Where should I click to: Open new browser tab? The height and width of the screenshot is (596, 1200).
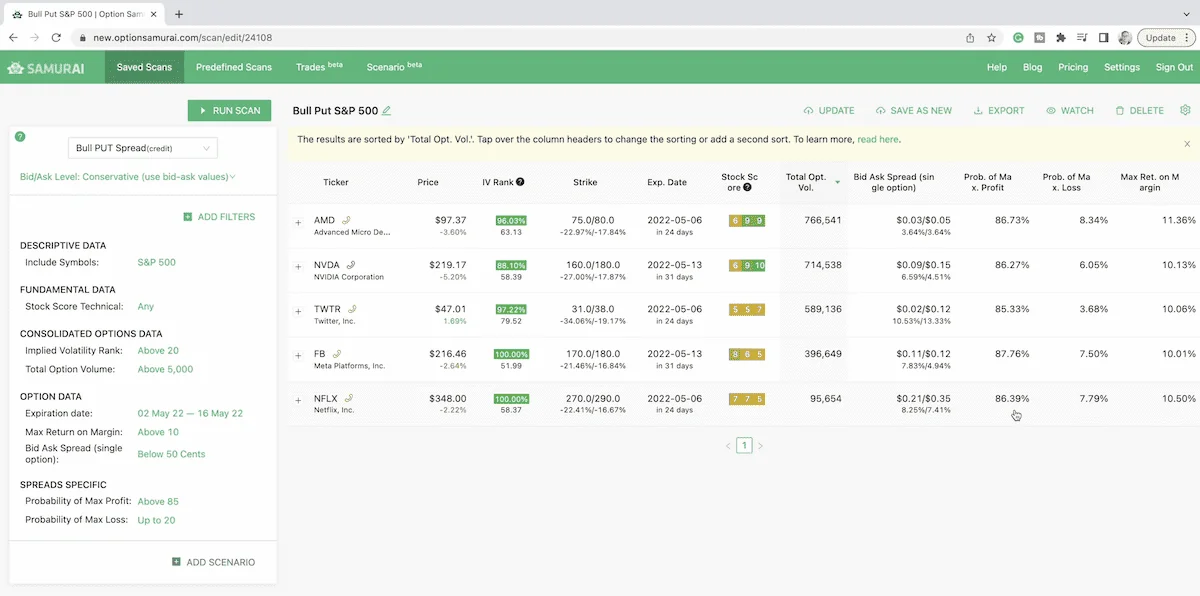[x=179, y=14]
